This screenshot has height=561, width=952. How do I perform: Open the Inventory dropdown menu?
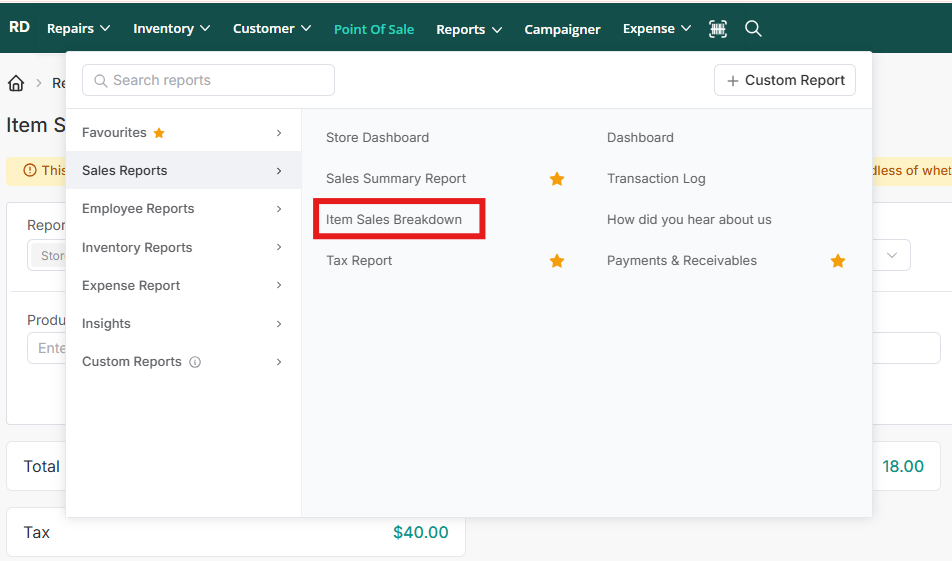171,29
